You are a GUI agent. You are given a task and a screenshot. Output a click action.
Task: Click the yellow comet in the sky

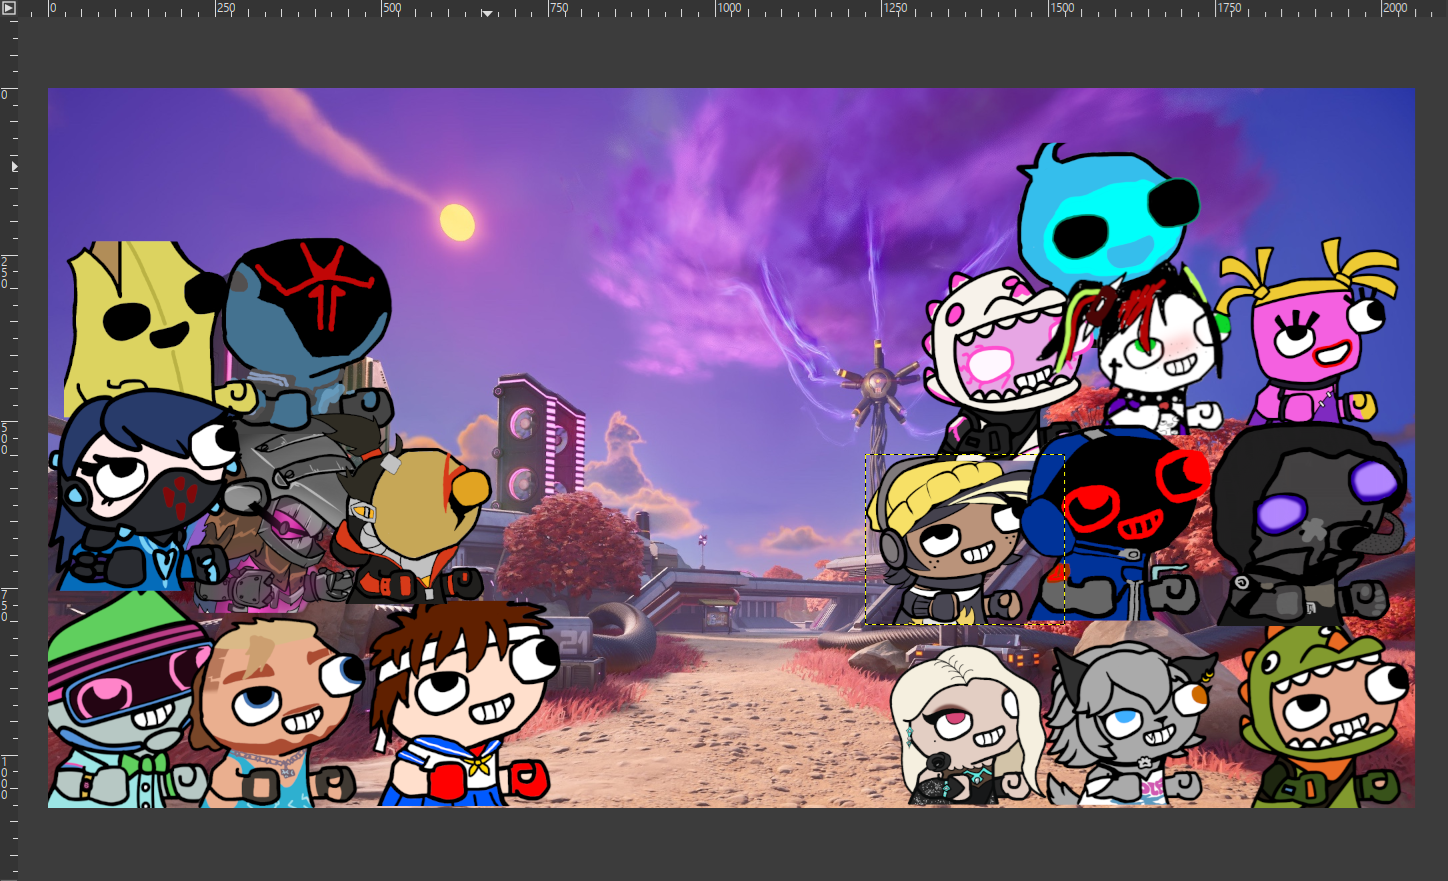coord(457,222)
